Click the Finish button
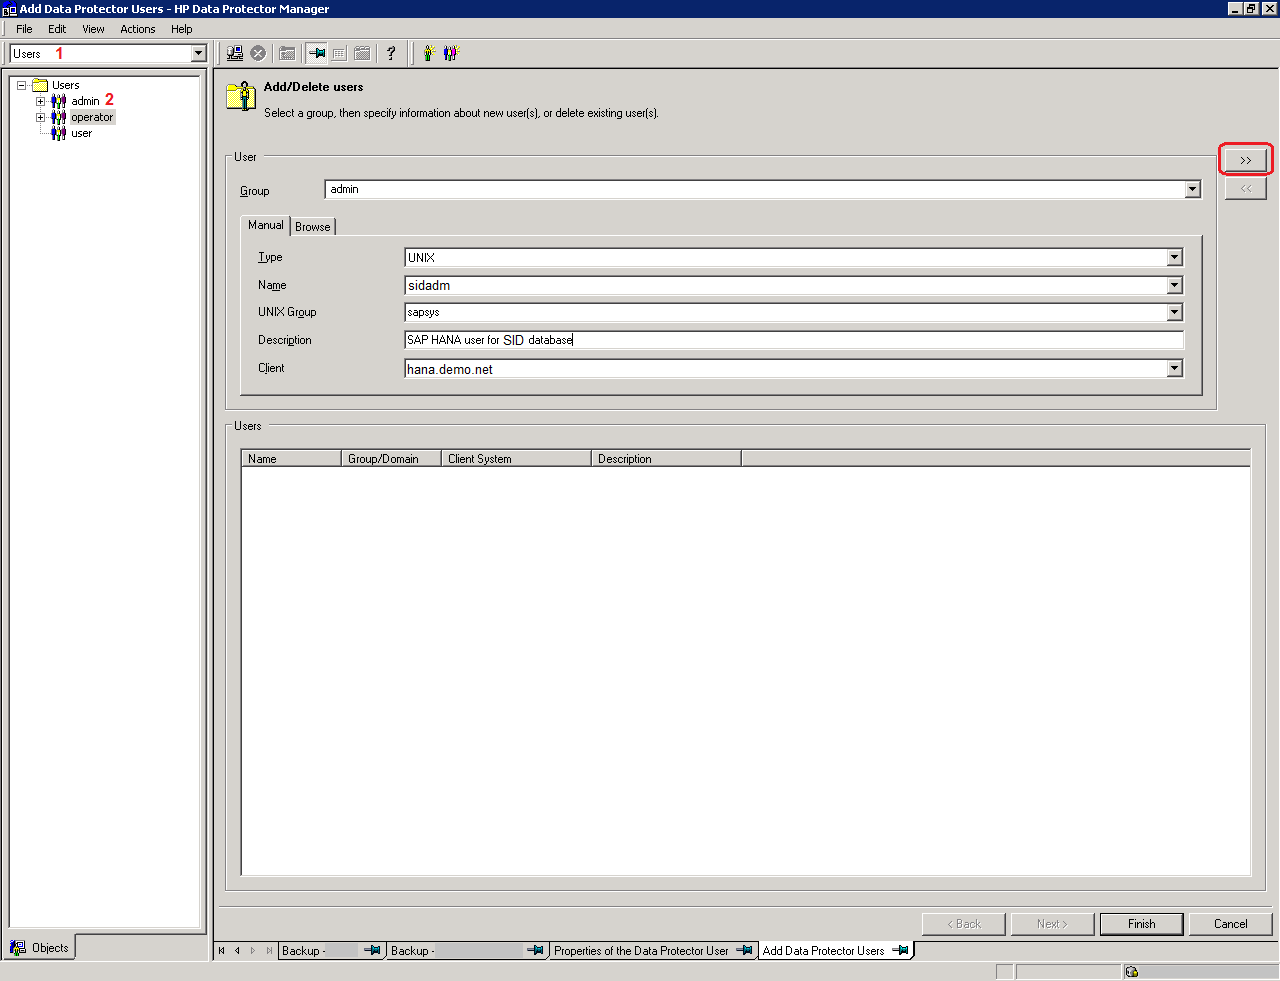This screenshot has height=981, width=1280. [1142, 924]
